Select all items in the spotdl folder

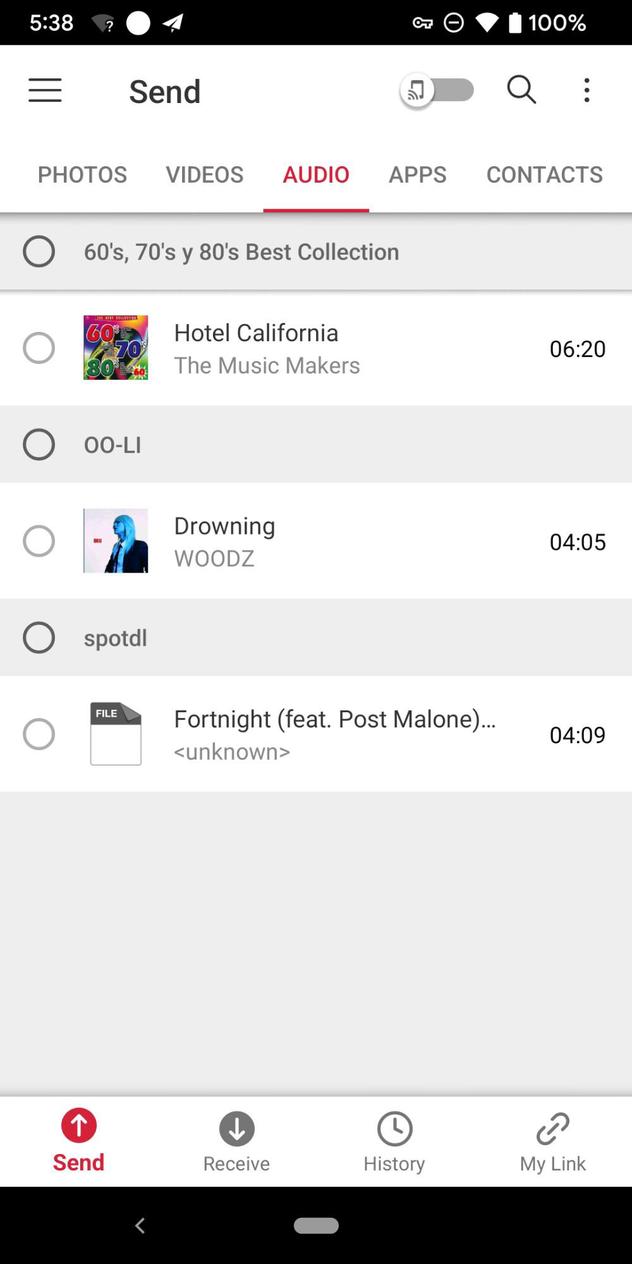click(39, 637)
